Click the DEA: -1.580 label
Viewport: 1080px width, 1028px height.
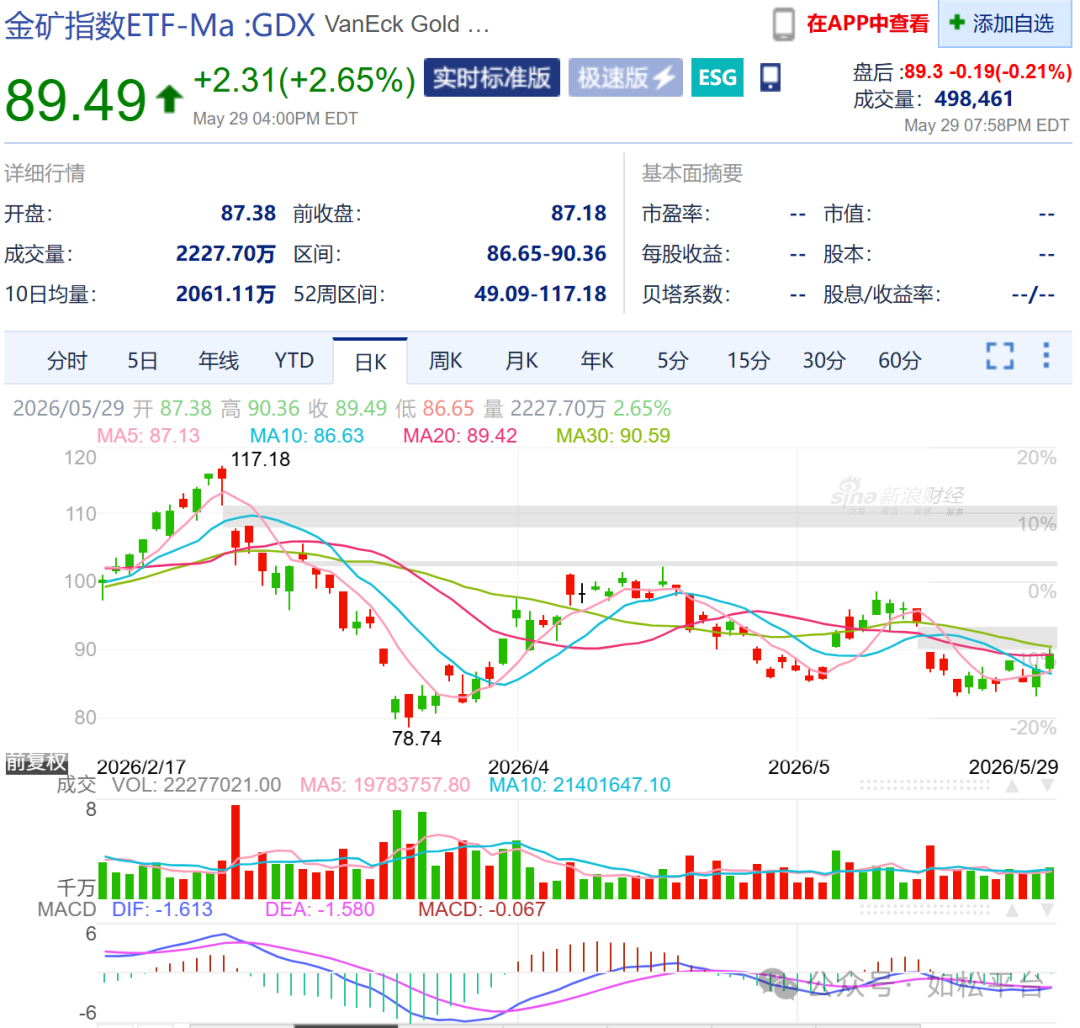[x=320, y=910]
